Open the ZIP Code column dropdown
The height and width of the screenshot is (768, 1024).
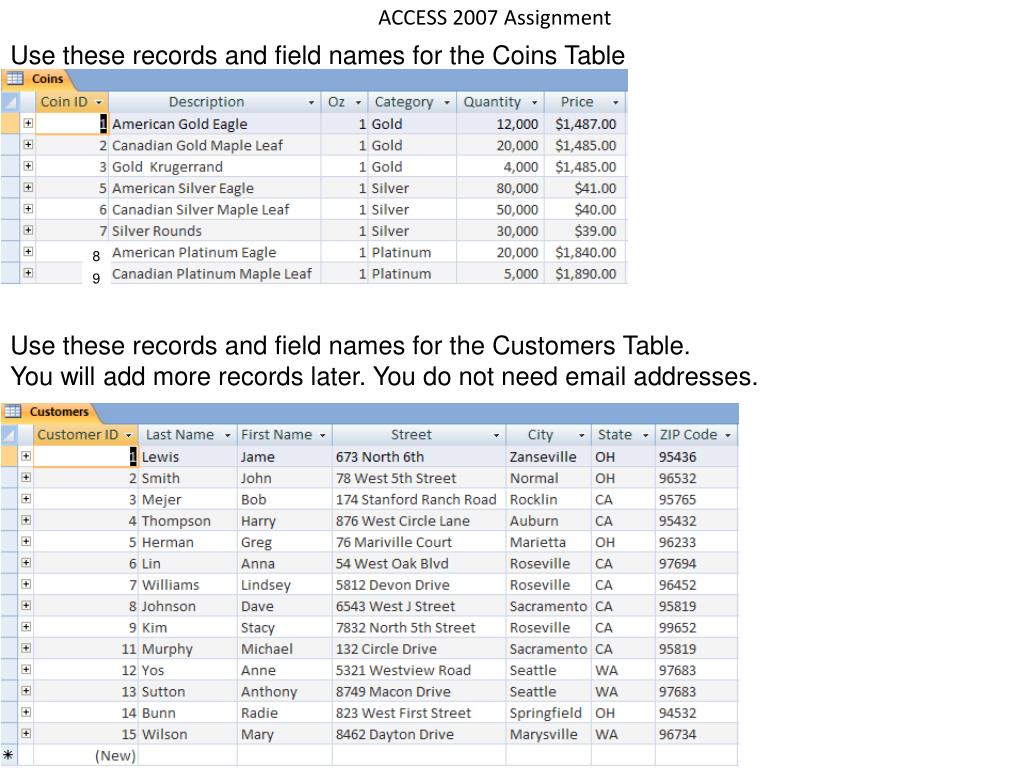click(x=728, y=436)
